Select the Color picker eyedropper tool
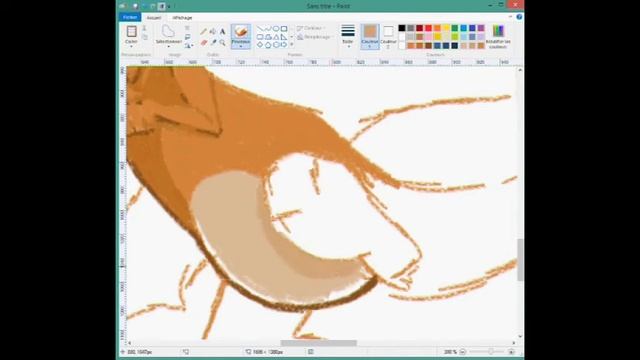Image resolution: width=640 pixels, height=360 pixels. click(213, 42)
